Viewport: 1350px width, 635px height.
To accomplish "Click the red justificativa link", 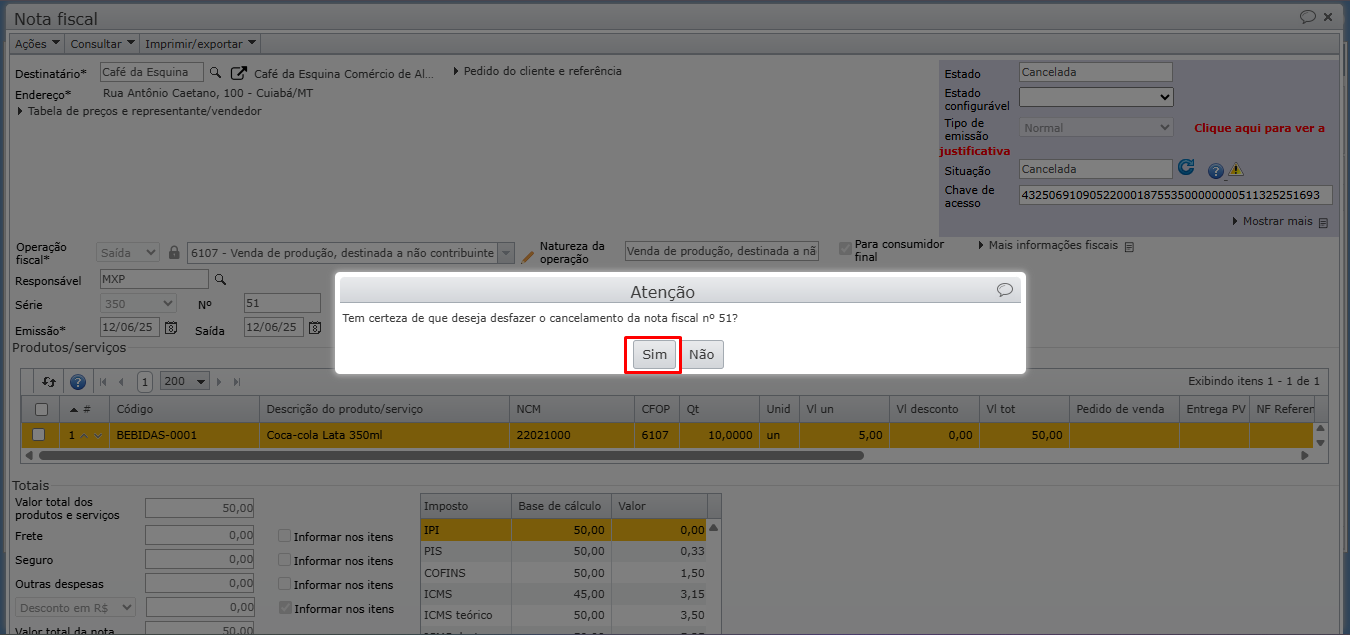I will tap(975, 151).
